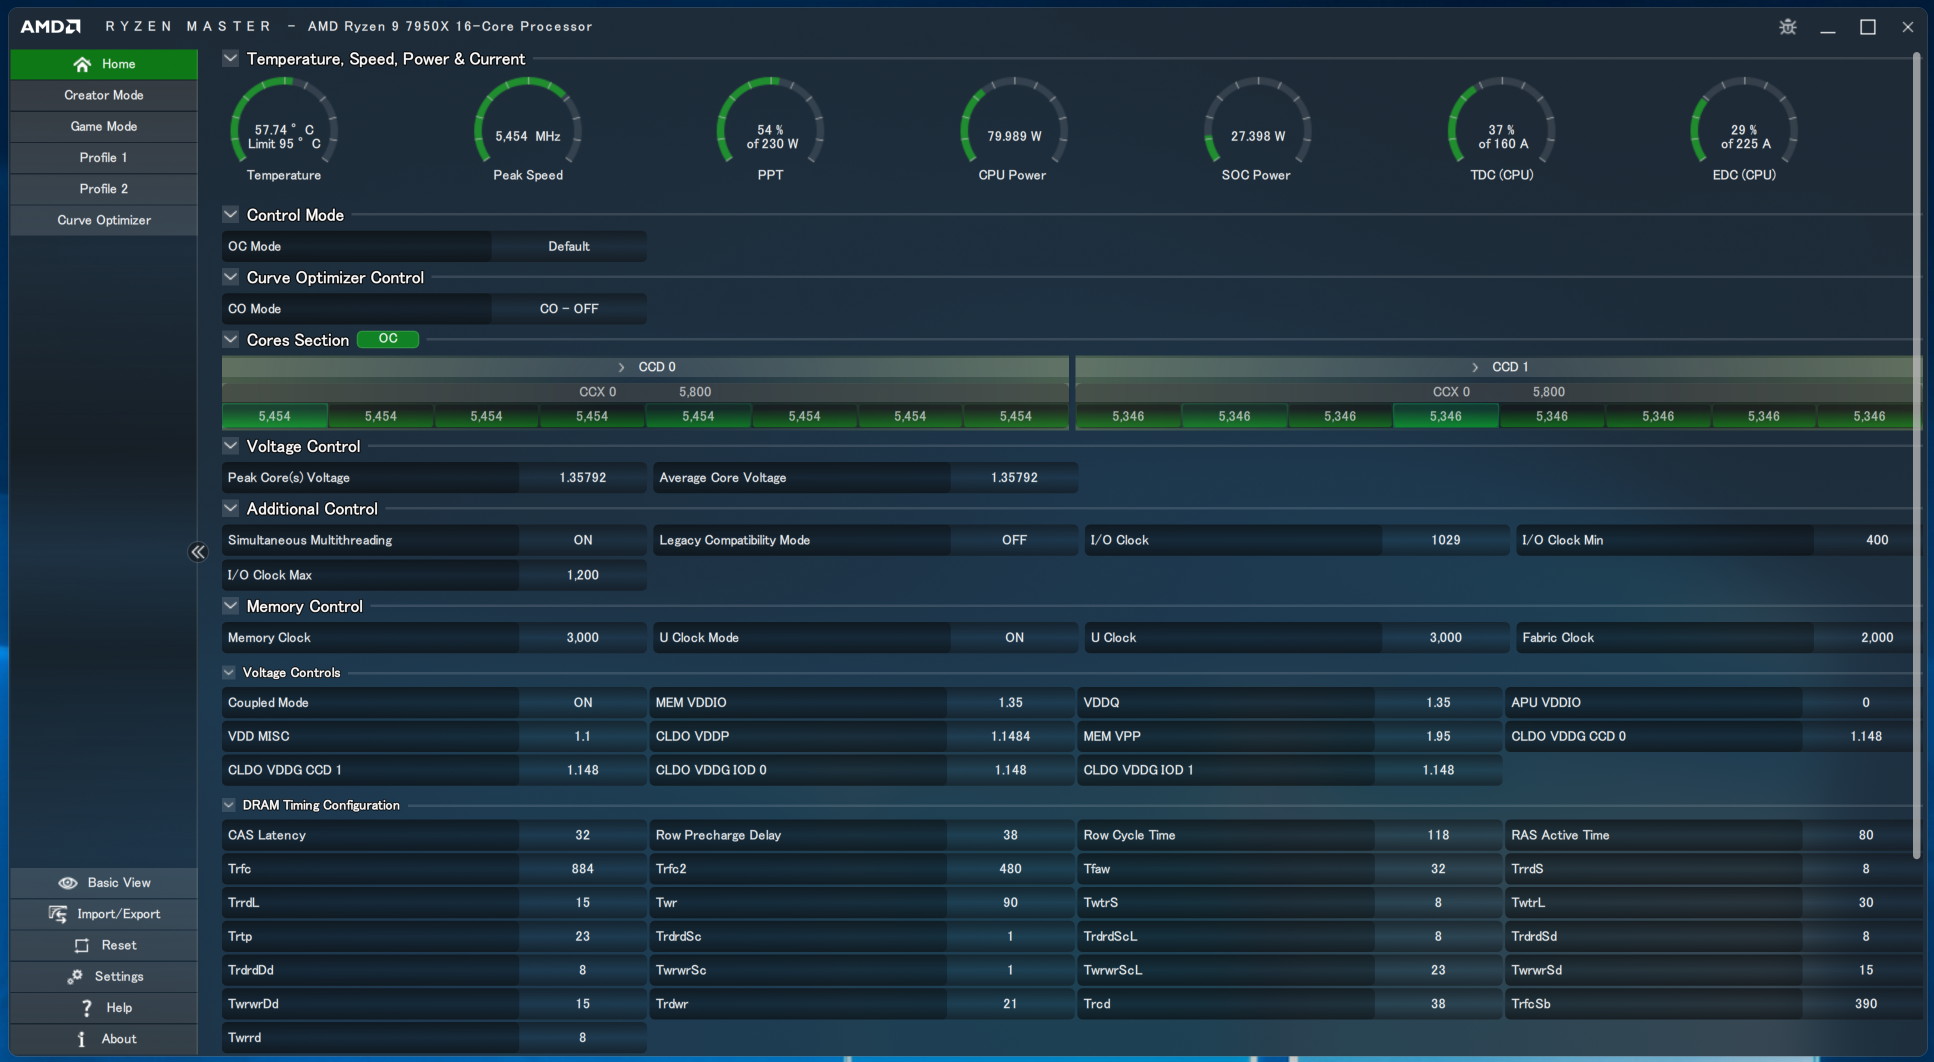Click the vertical scrollbar on right edge
Image resolution: width=1934 pixels, height=1062 pixels.
(1916, 455)
